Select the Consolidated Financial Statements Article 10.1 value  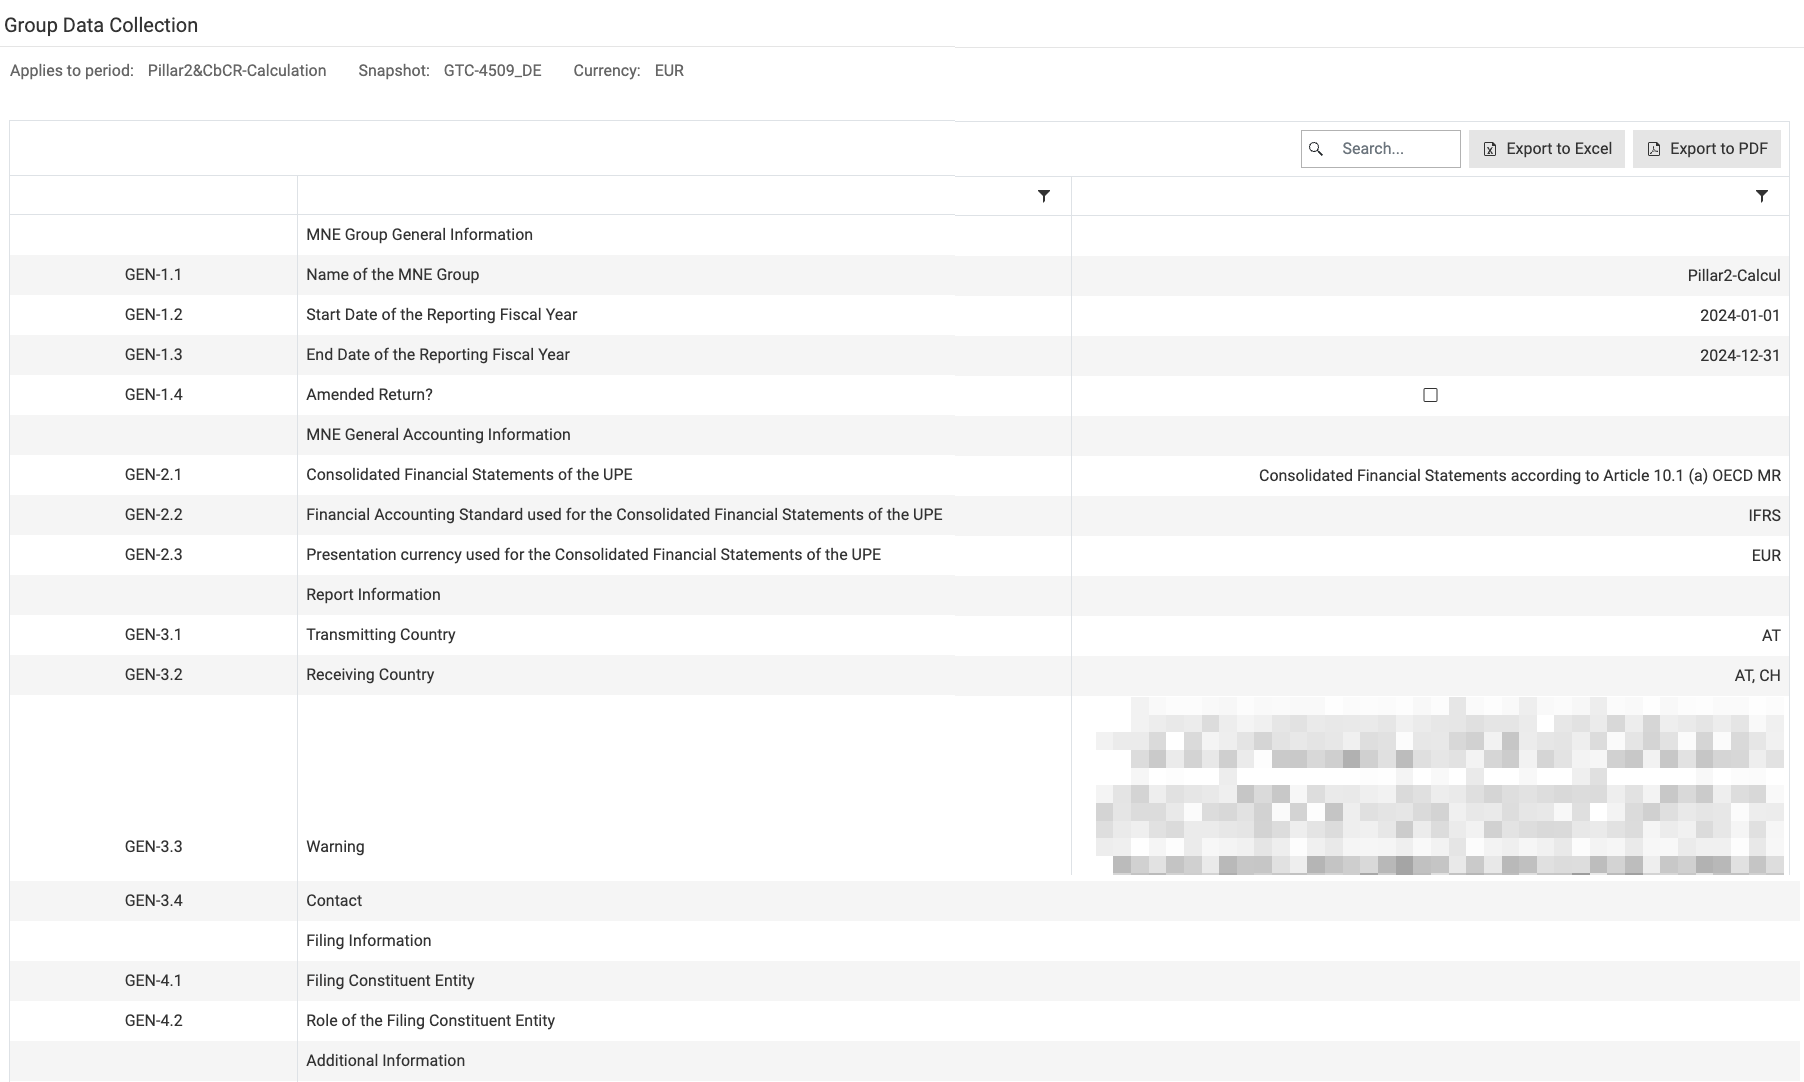point(1518,476)
